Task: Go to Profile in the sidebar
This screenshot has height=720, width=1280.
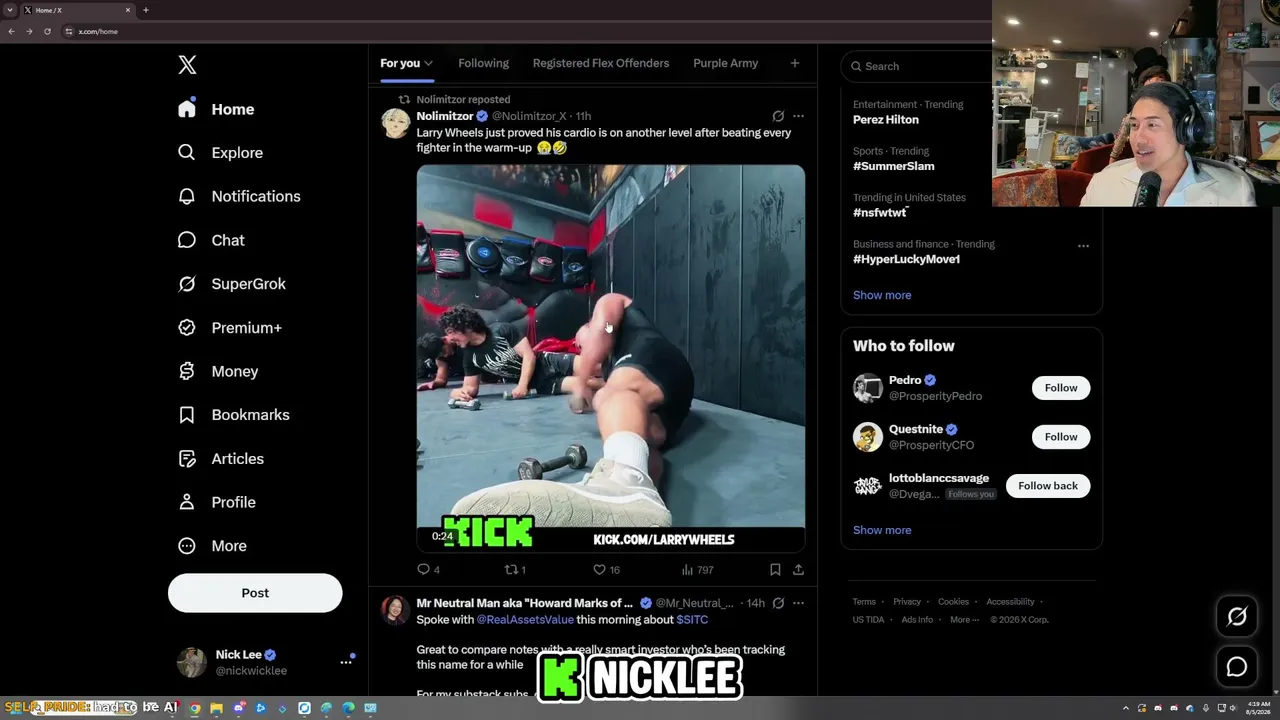Action: coord(217,502)
